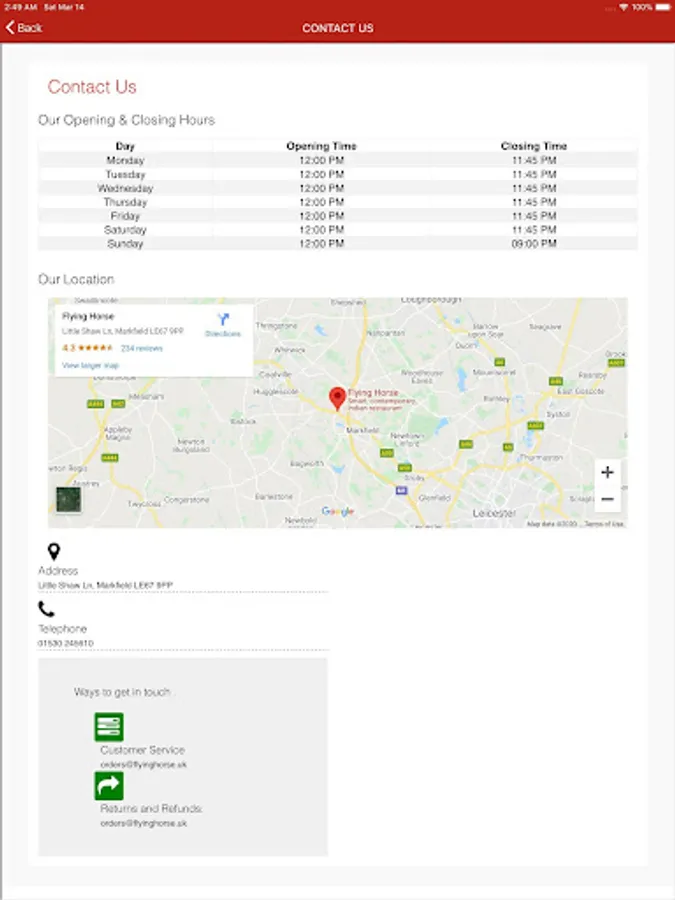
Task: Open the 234 reviews link
Action: pyautogui.click(x=142, y=348)
